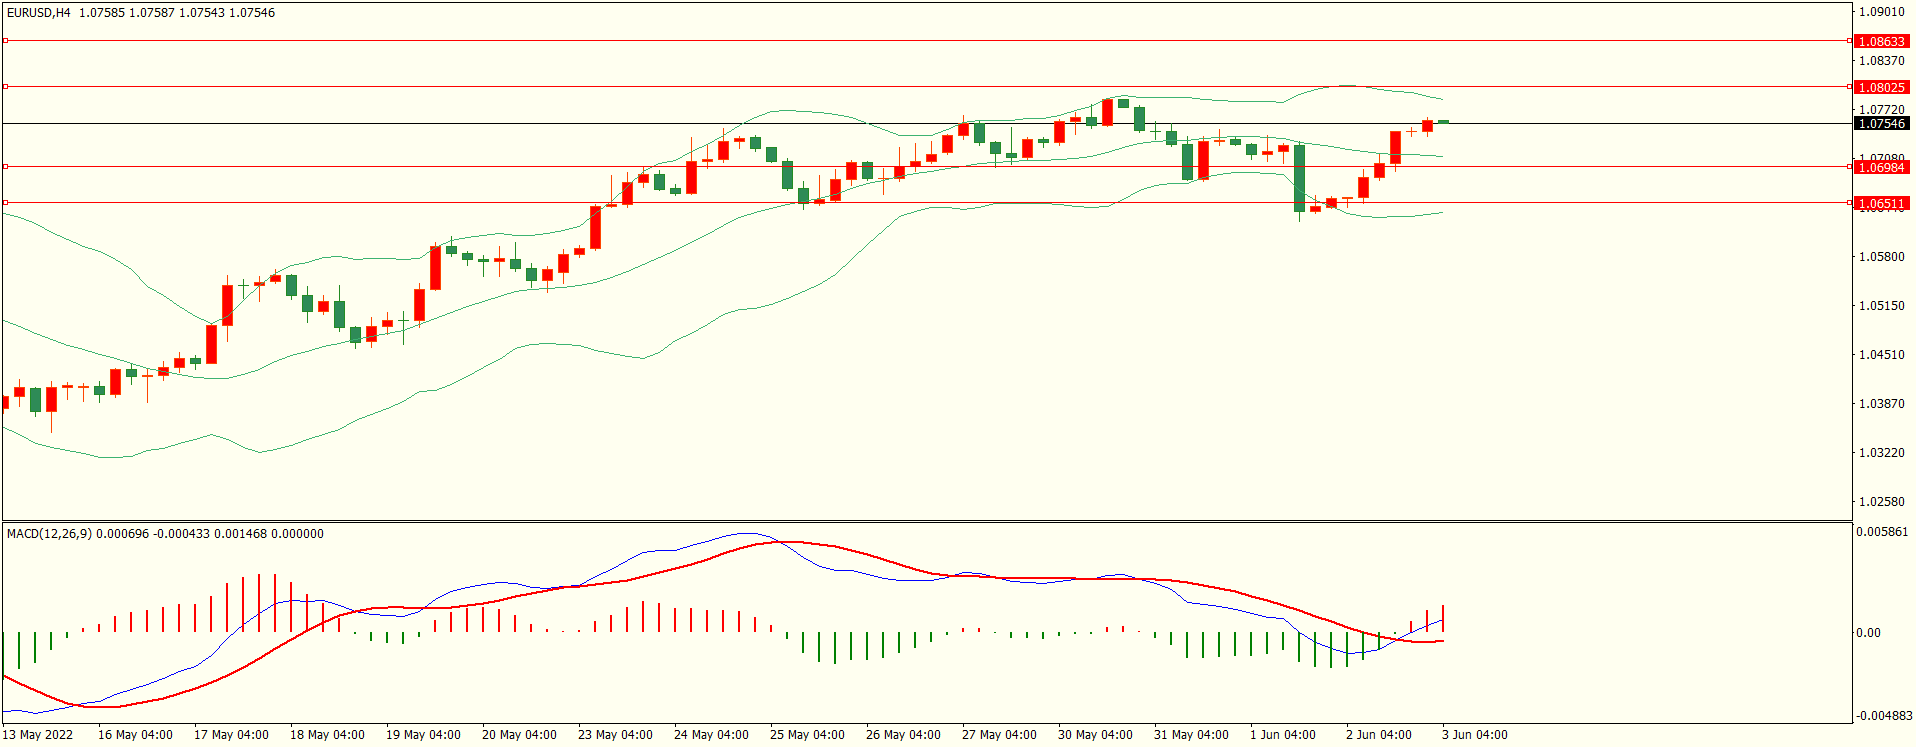Click the large green candle on 1 Jun
The height and width of the screenshot is (747, 1916).
[x=1299, y=178]
